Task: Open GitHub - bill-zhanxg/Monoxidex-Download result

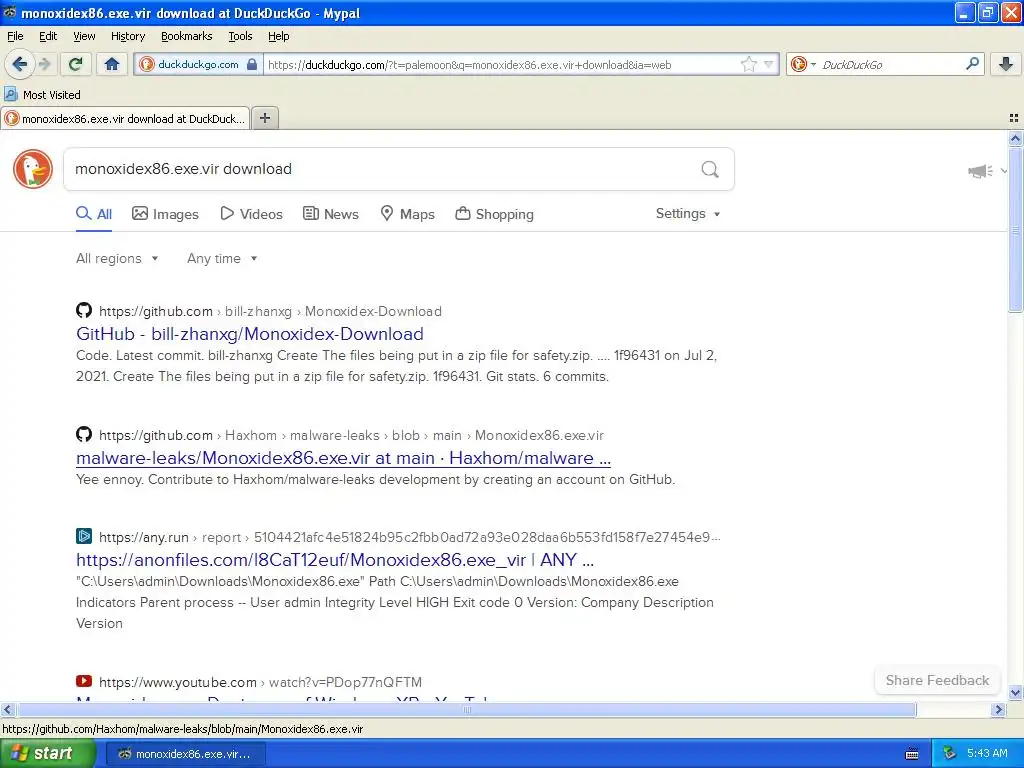Action: (249, 334)
